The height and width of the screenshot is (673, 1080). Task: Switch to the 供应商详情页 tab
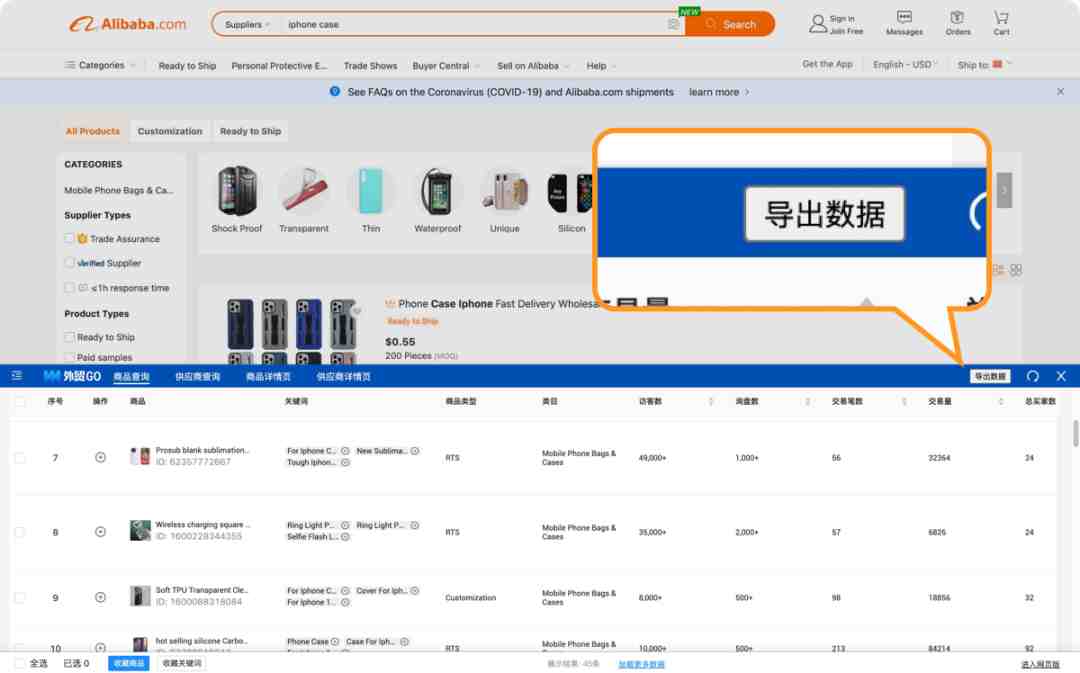click(344, 377)
